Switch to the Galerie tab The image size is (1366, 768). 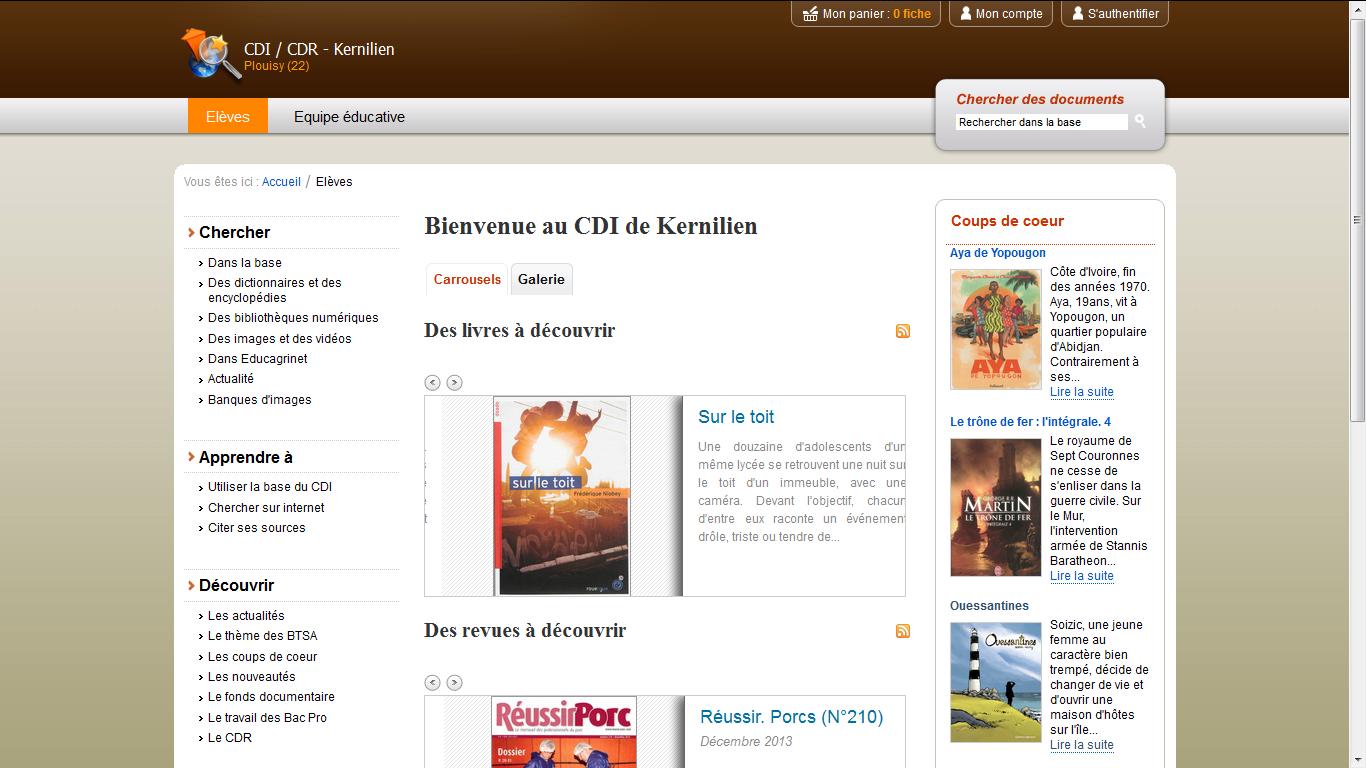coord(541,279)
